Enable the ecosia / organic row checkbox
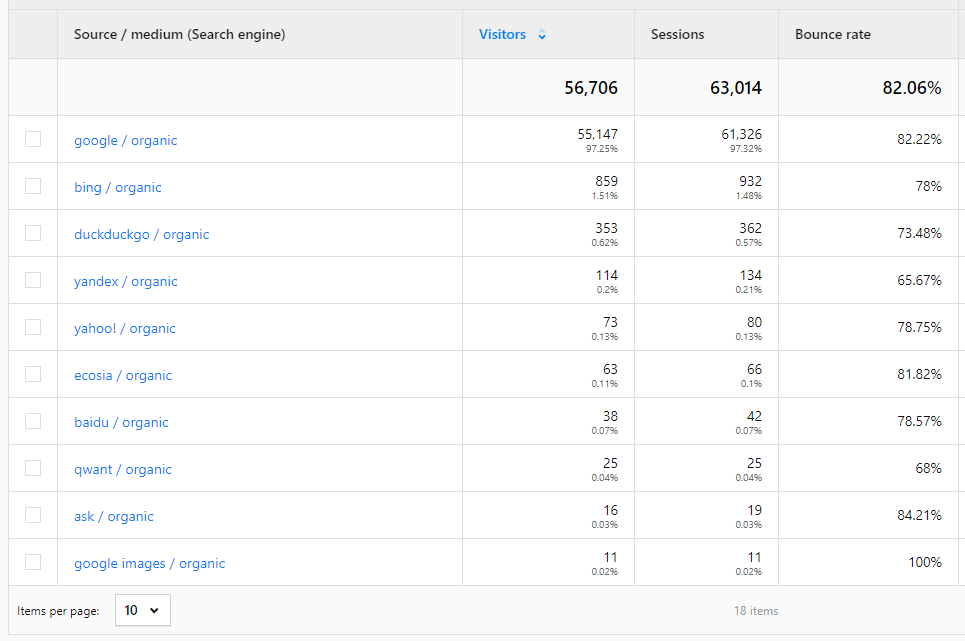 [x=33, y=374]
